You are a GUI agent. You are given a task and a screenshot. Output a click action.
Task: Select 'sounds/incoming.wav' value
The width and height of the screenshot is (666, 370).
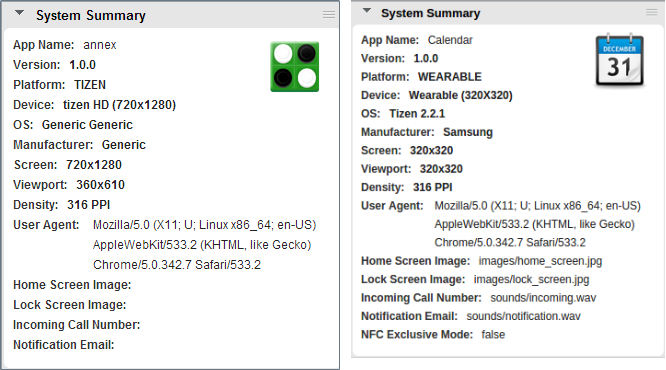click(543, 298)
